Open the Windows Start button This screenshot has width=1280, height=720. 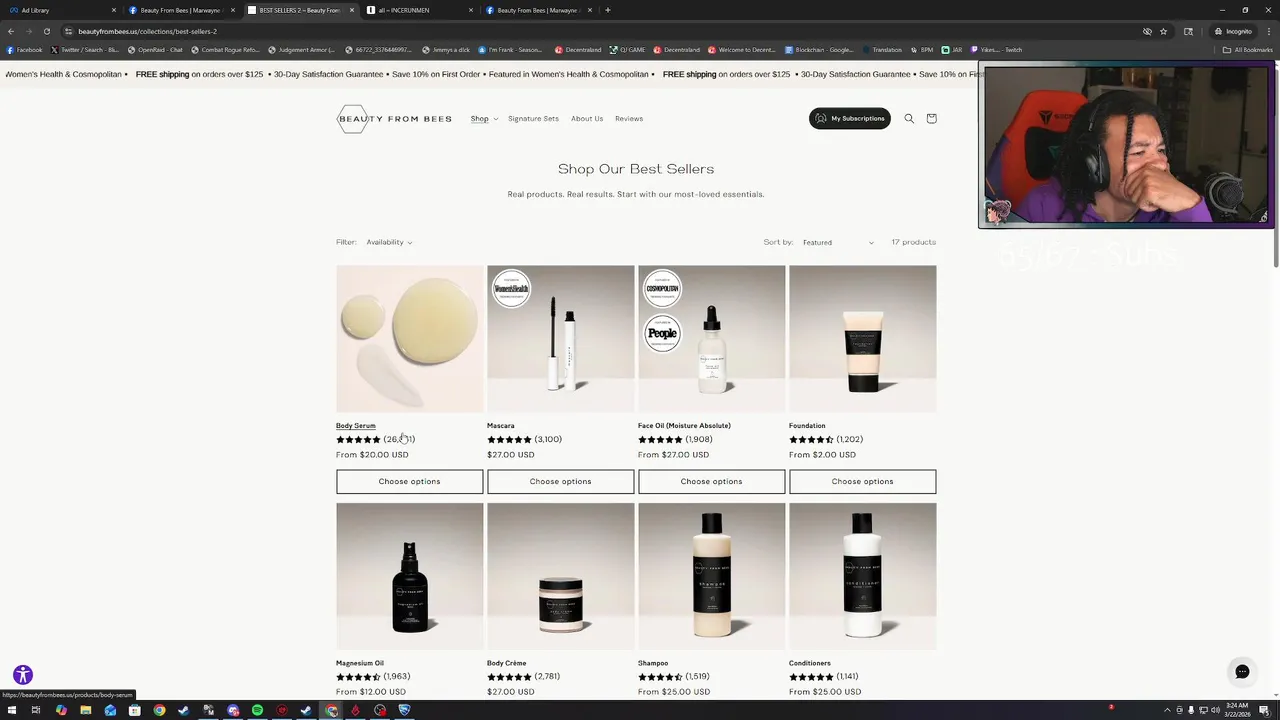tap(11, 710)
